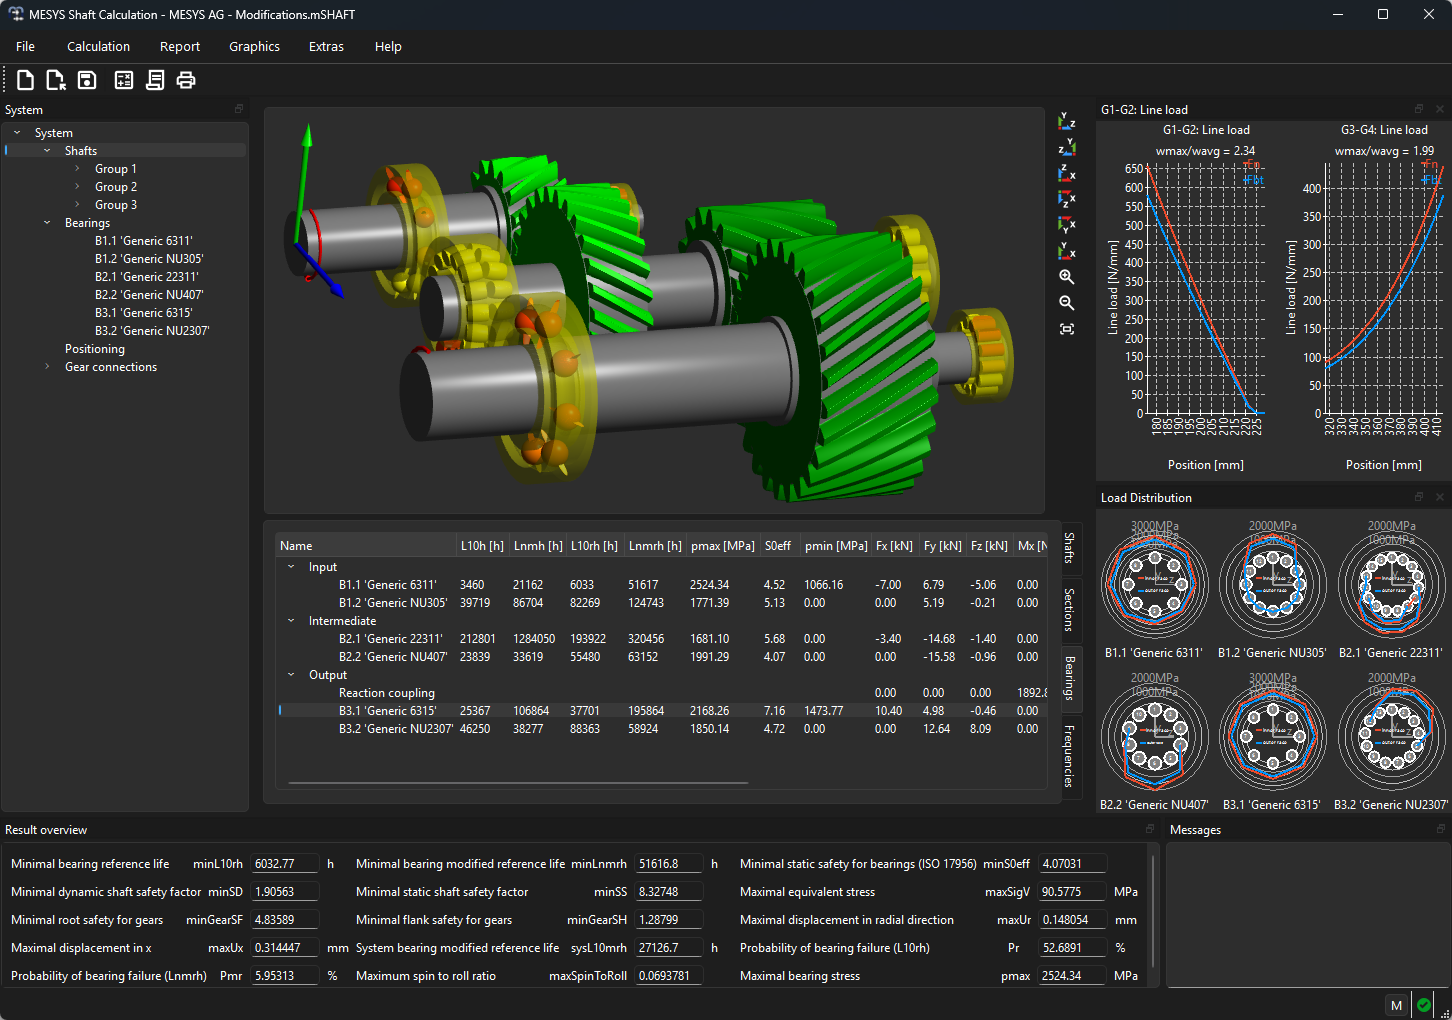Screen dimensions: 1452x1020
Task: Zoom in on the 3D view
Action: [x=1067, y=277]
